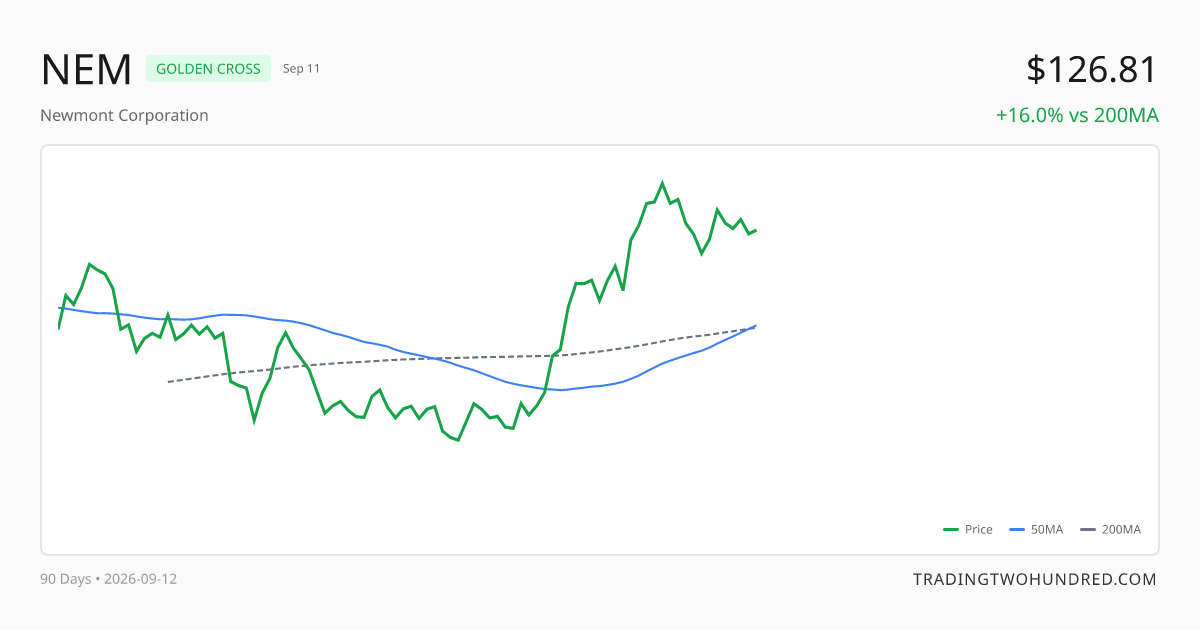
Task: Click where 50MA crosses the 200MA at right end
Action: click(754, 327)
